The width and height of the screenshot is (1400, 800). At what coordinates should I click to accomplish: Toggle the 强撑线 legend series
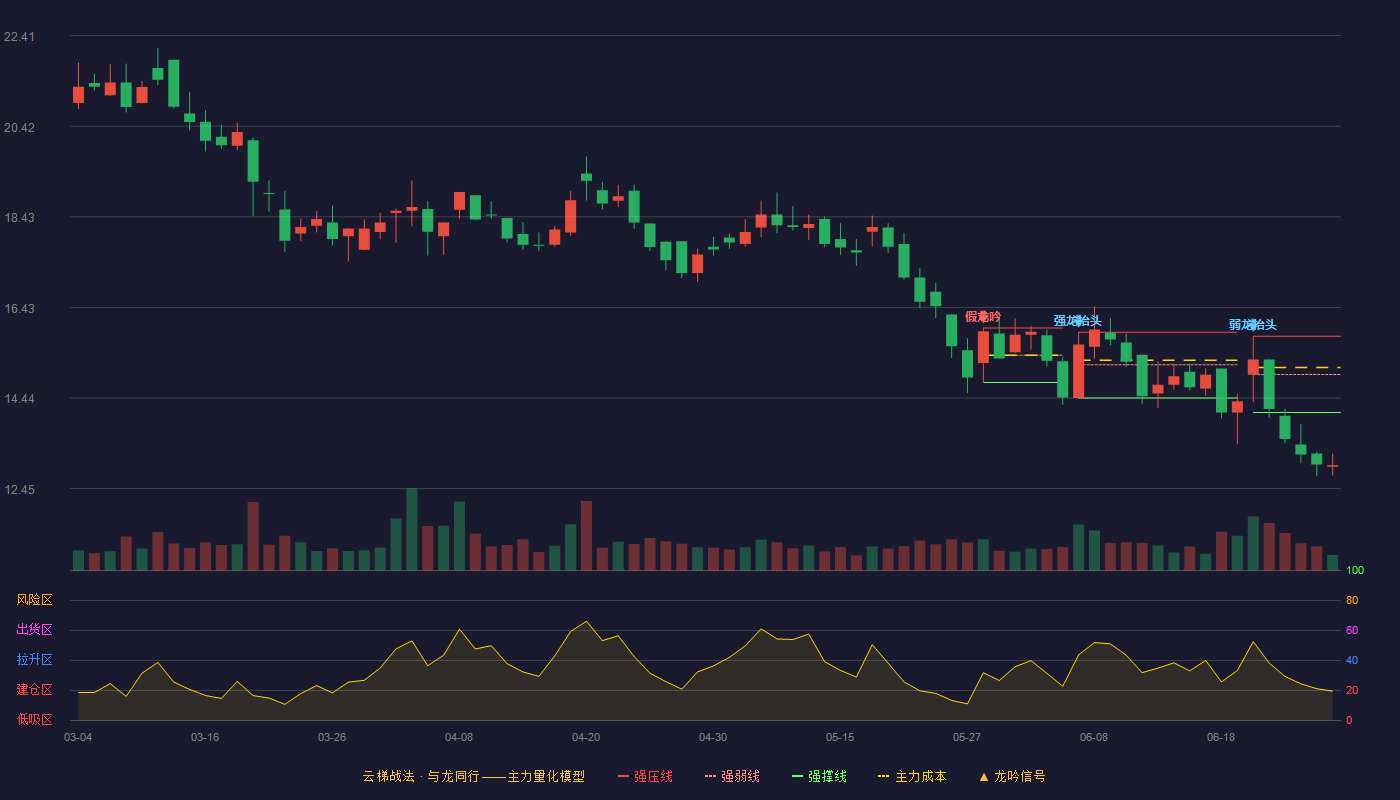(x=819, y=776)
